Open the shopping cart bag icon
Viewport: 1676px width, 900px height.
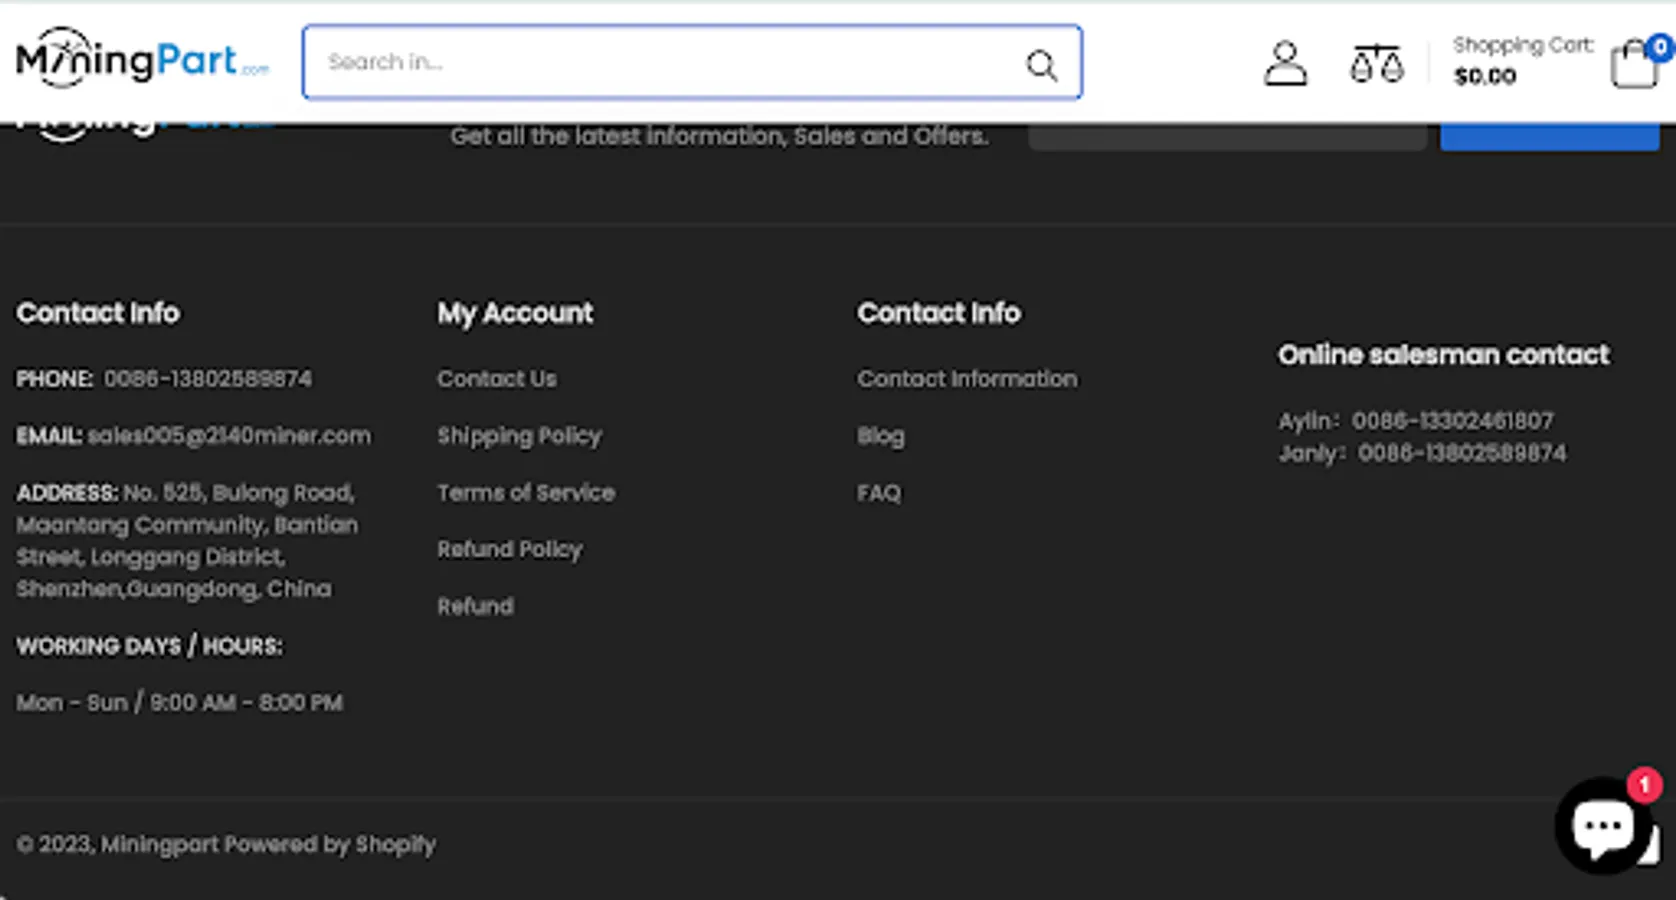pyautogui.click(x=1634, y=65)
